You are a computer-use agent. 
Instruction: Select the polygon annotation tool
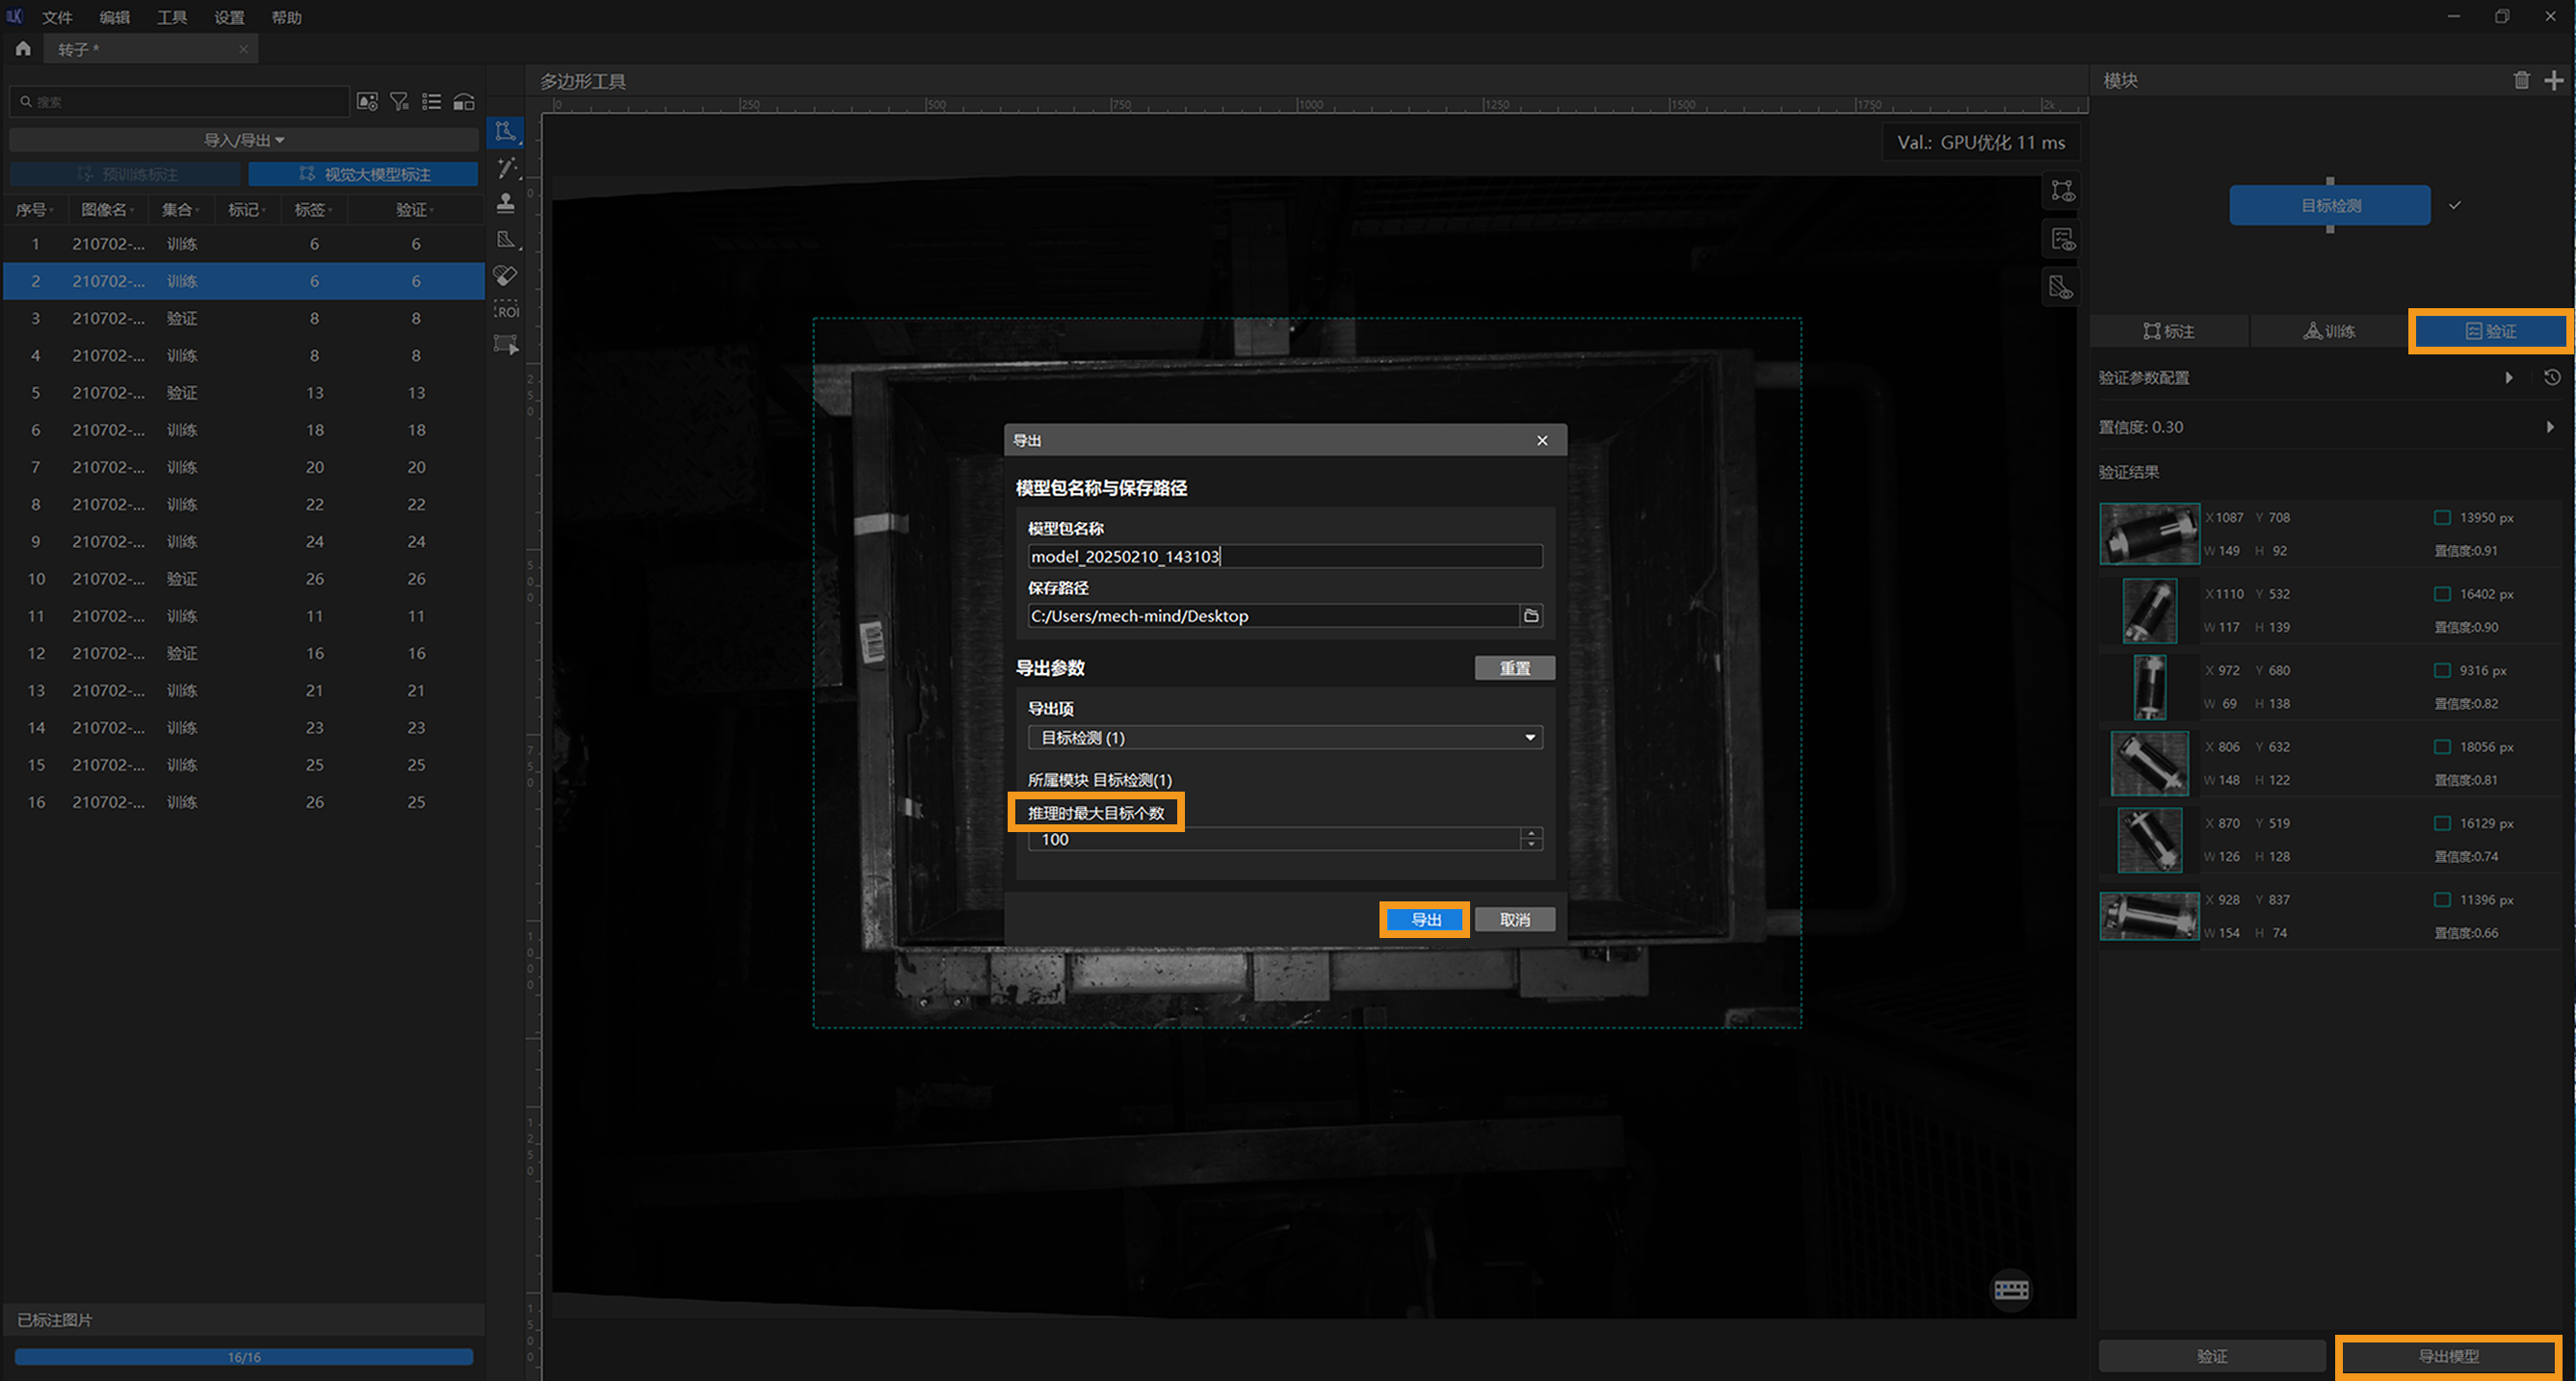coord(505,132)
